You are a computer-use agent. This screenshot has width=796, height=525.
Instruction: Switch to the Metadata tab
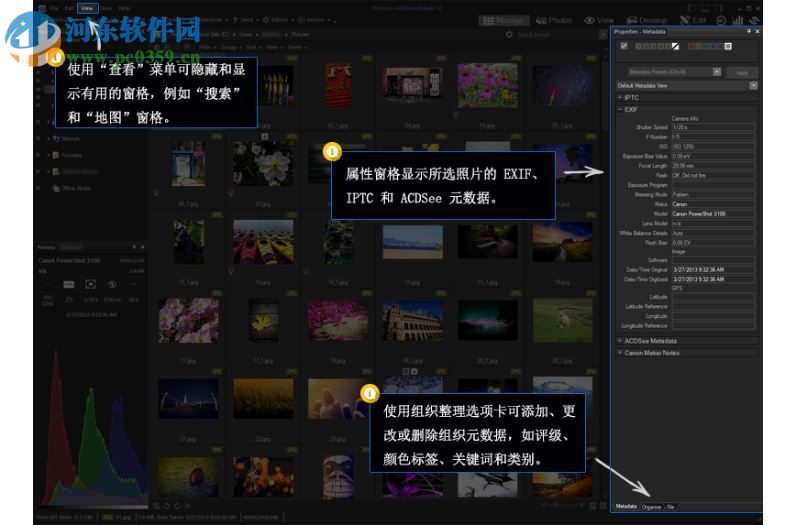[626, 506]
